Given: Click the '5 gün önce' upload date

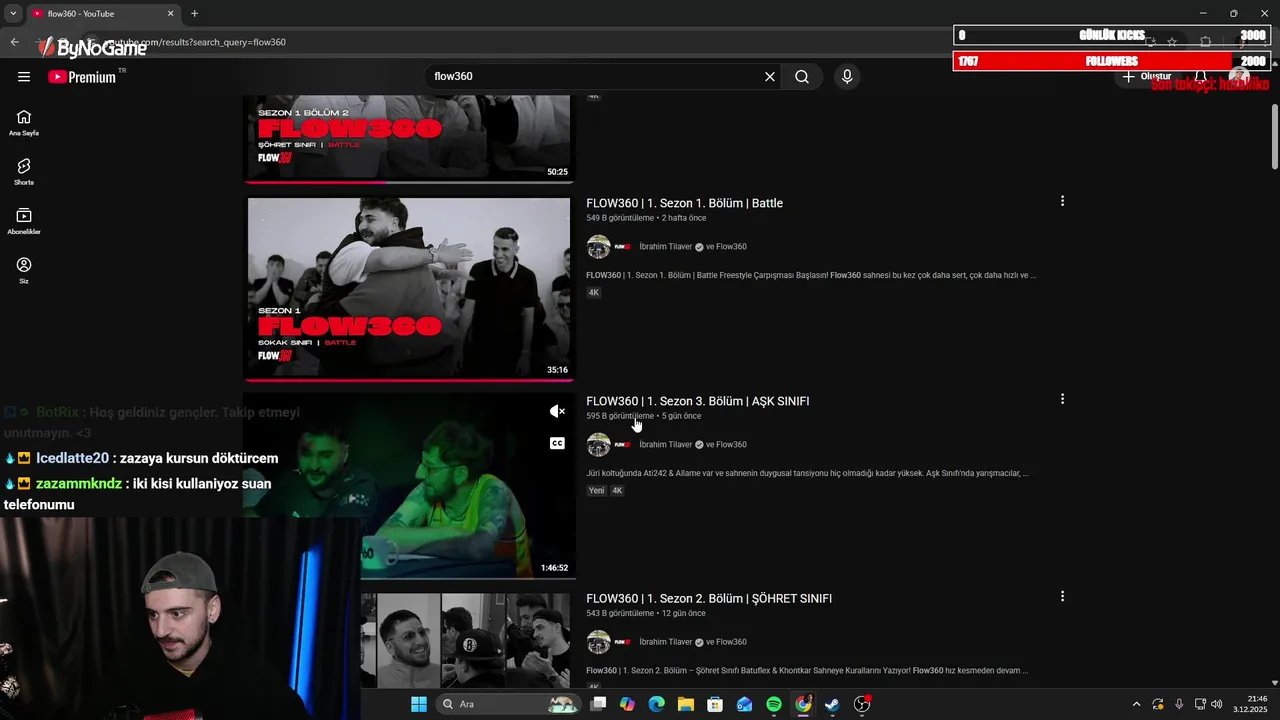Looking at the screenshot, I should coord(682,416).
